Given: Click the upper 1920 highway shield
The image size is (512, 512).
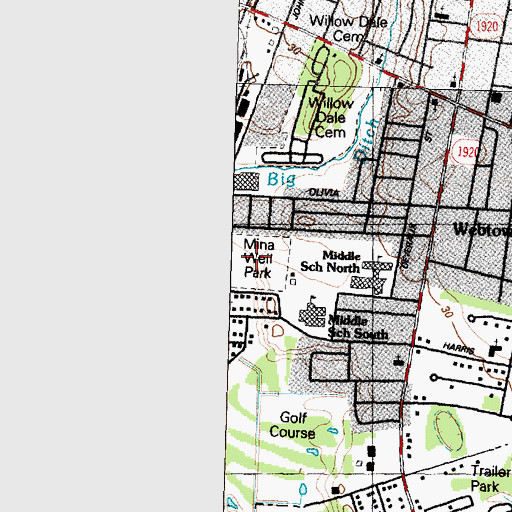Looking at the screenshot, I should pyautogui.click(x=487, y=26).
